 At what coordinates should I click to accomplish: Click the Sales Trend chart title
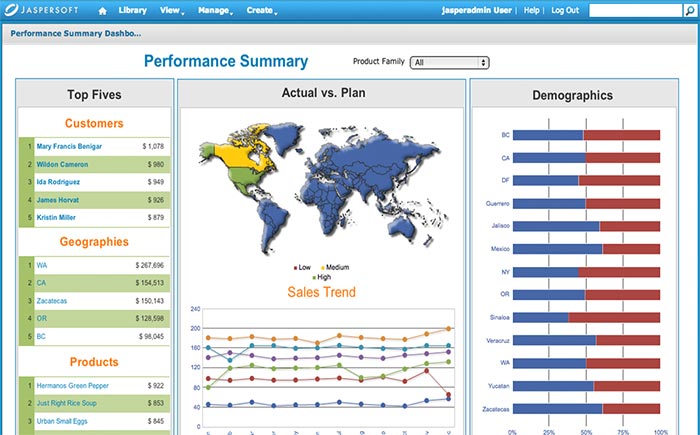point(321,292)
